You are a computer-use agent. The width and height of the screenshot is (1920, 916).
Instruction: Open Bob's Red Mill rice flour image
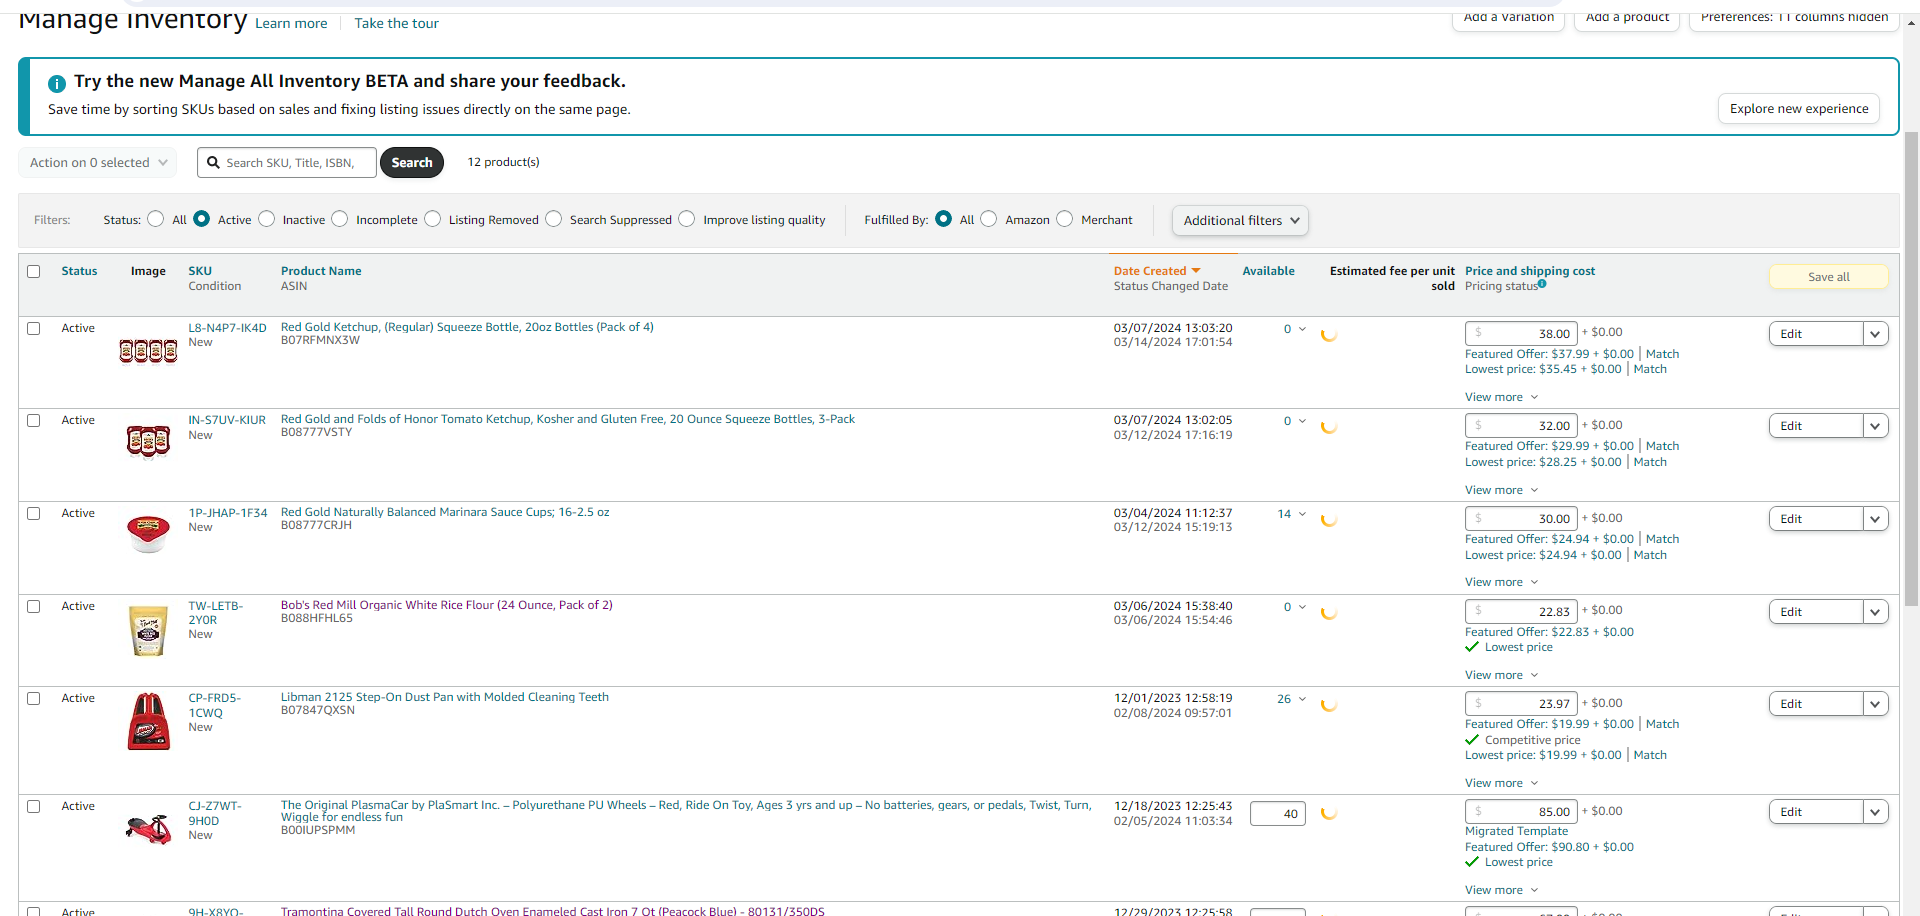pos(148,631)
